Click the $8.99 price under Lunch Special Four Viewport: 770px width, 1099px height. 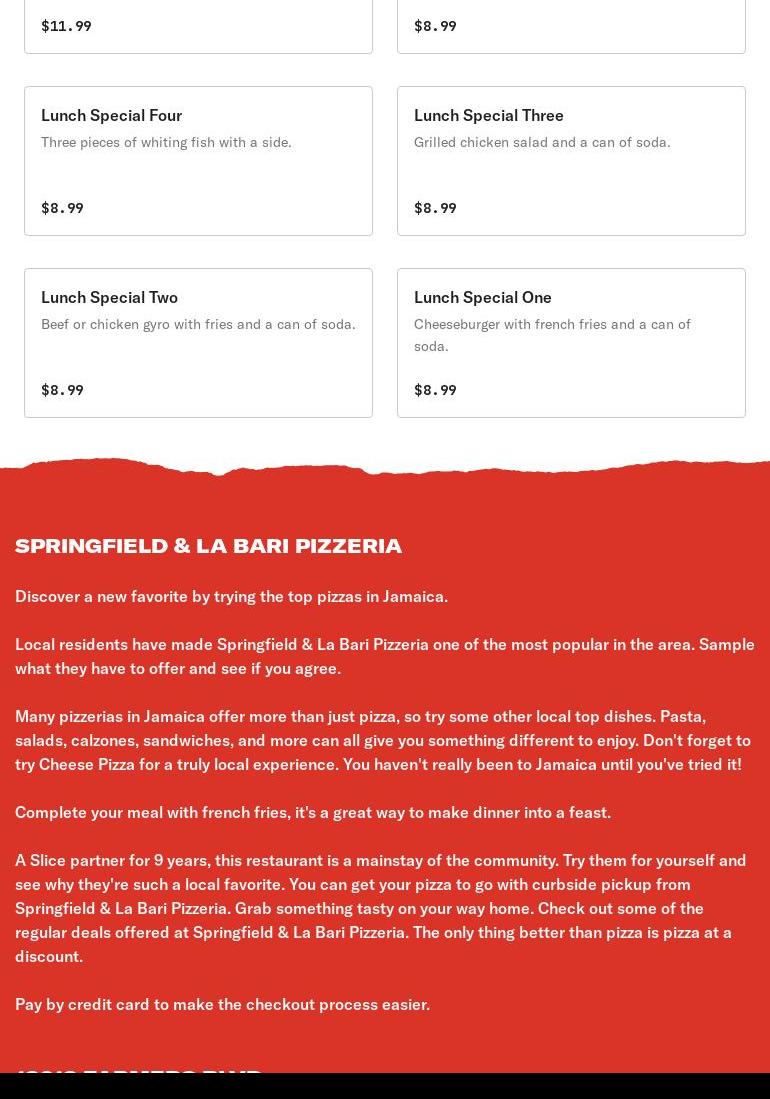click(62, 208)
